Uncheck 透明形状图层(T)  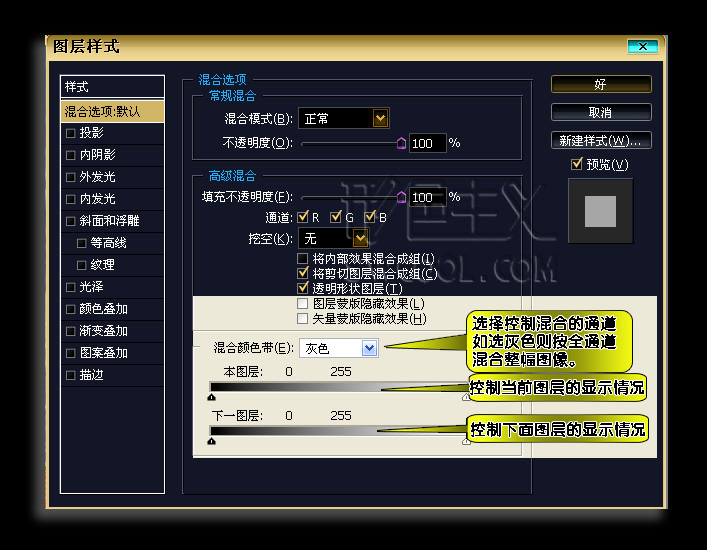click(x=303, y=288)
